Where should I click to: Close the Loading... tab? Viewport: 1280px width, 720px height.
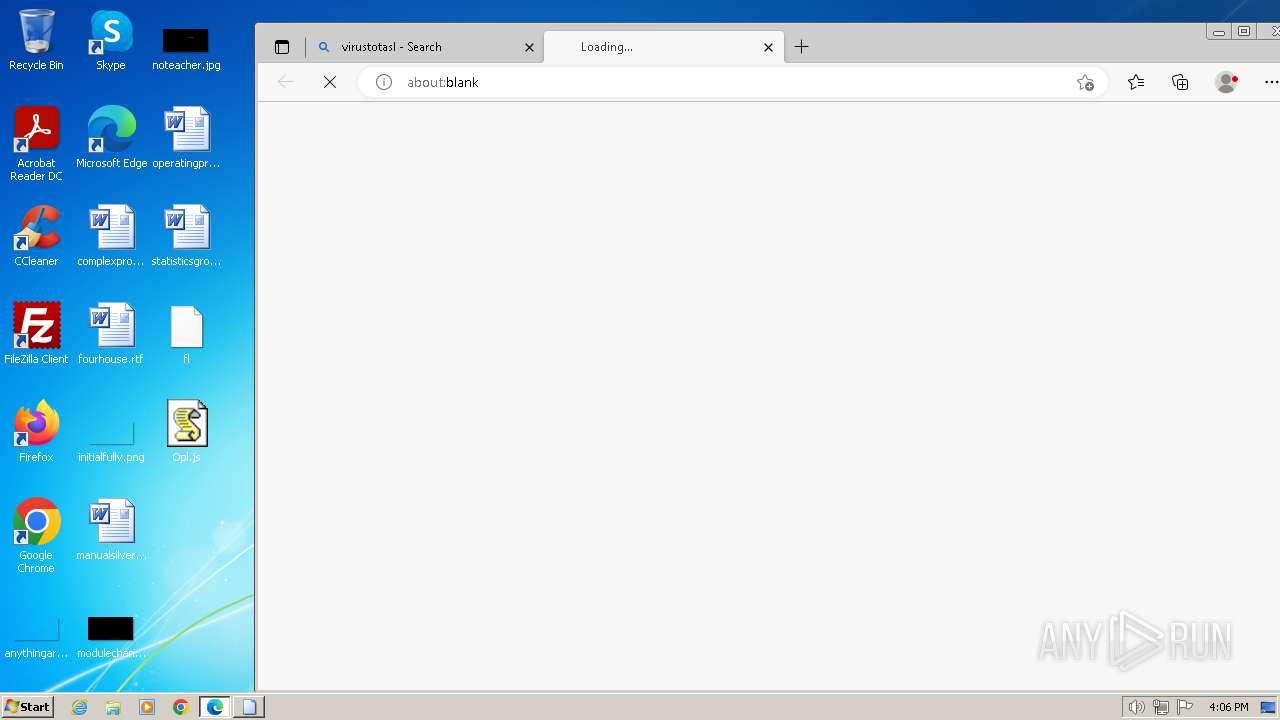pos(768,47)
